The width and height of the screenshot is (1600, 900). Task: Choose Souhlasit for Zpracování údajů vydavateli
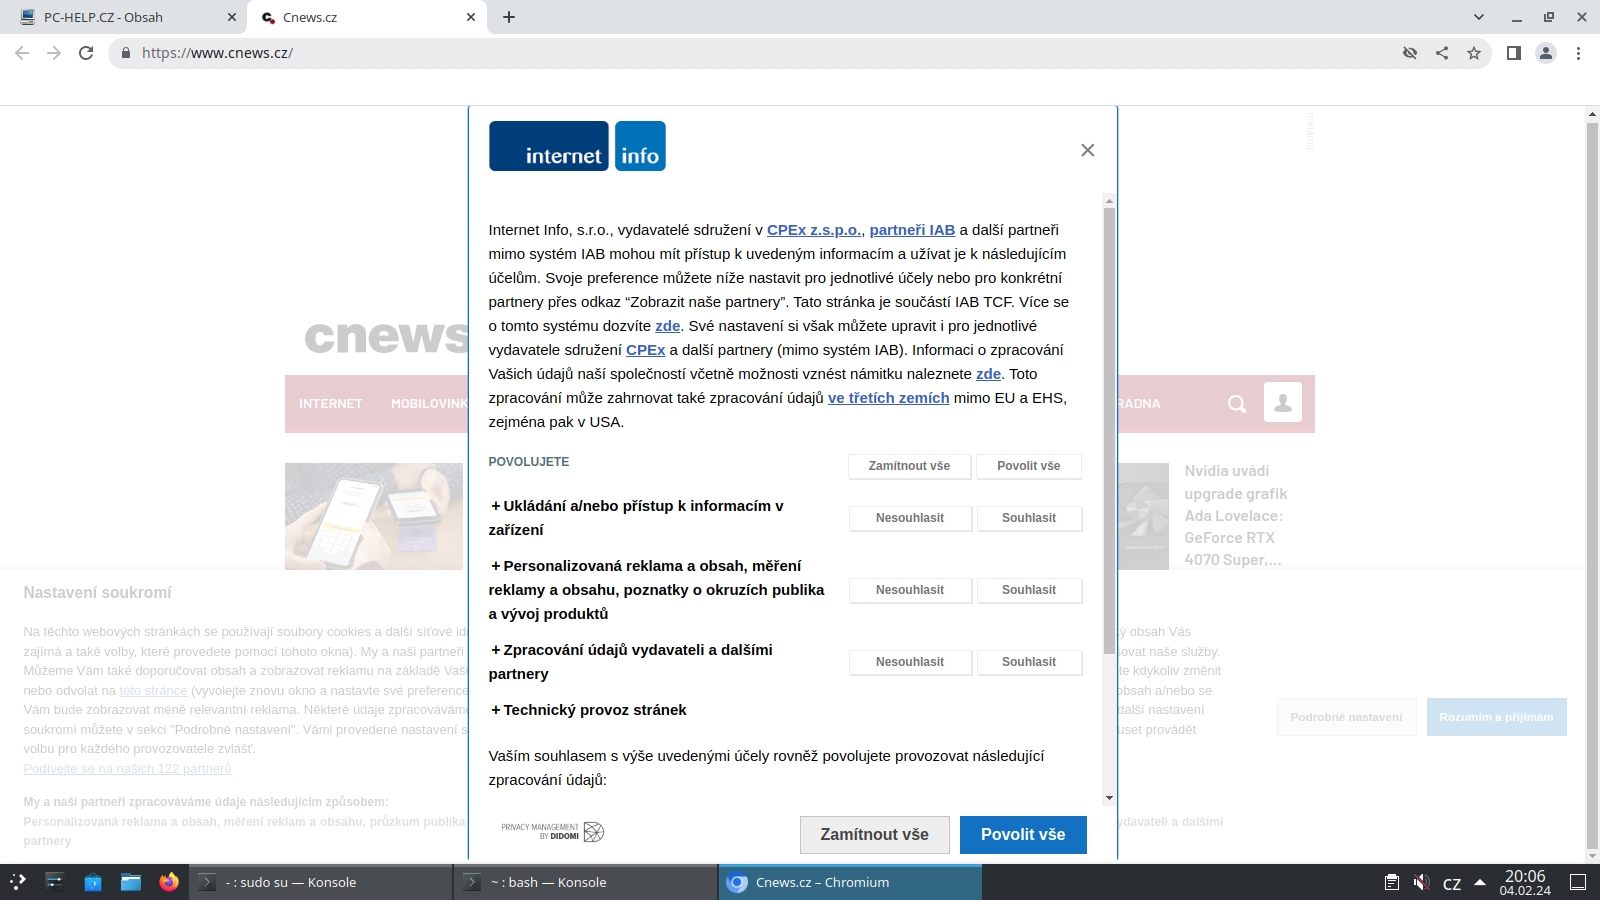1028,662
